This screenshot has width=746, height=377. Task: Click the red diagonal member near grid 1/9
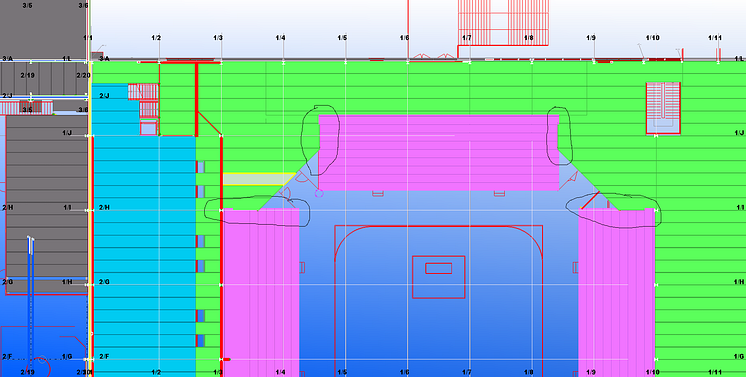tap(589, 200)
